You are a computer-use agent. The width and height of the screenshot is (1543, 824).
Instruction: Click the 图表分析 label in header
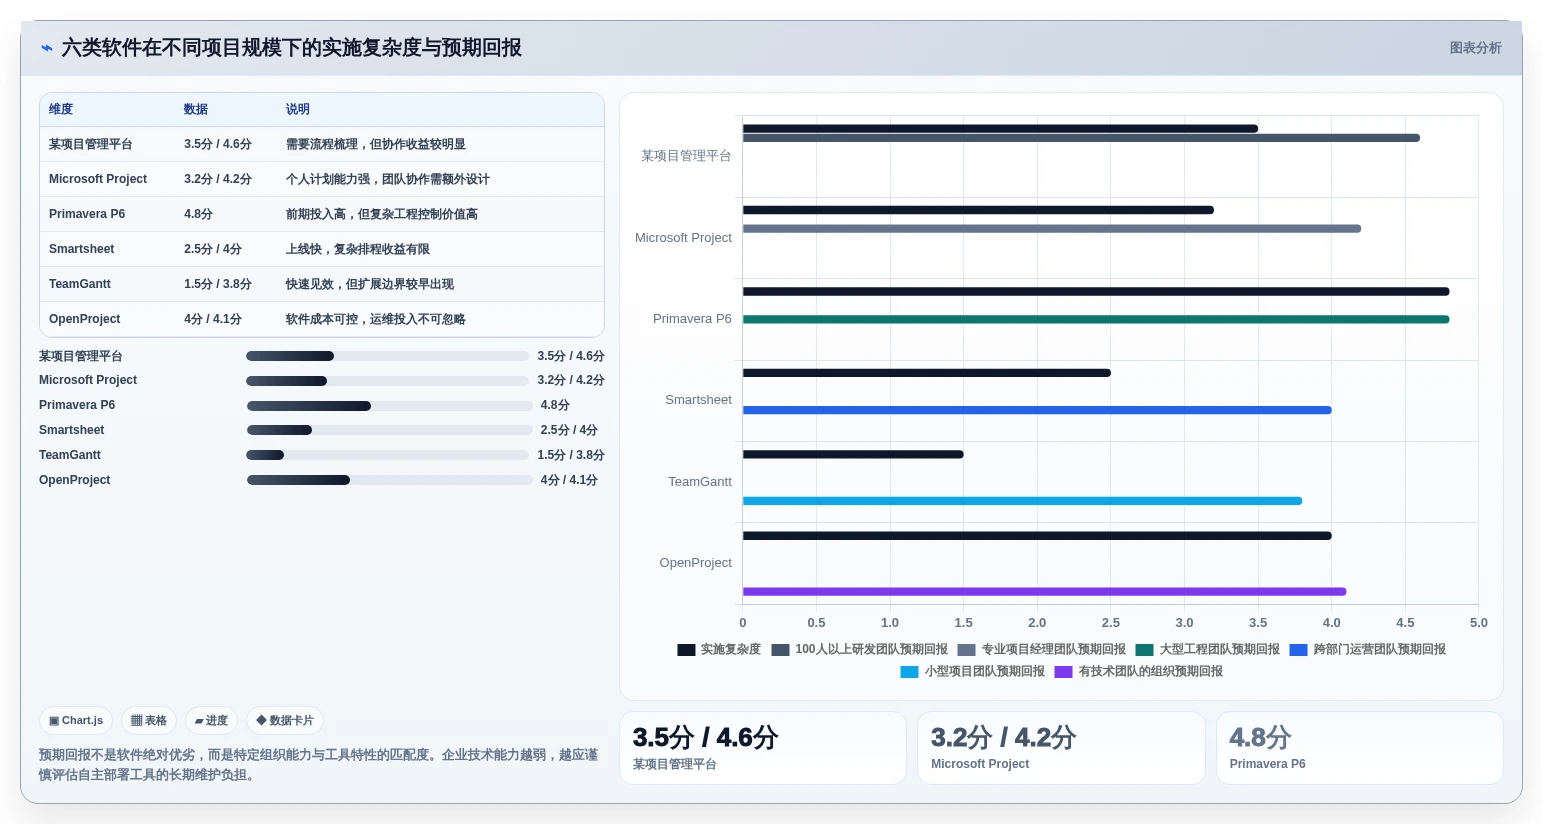click(x=1475, y=48)
